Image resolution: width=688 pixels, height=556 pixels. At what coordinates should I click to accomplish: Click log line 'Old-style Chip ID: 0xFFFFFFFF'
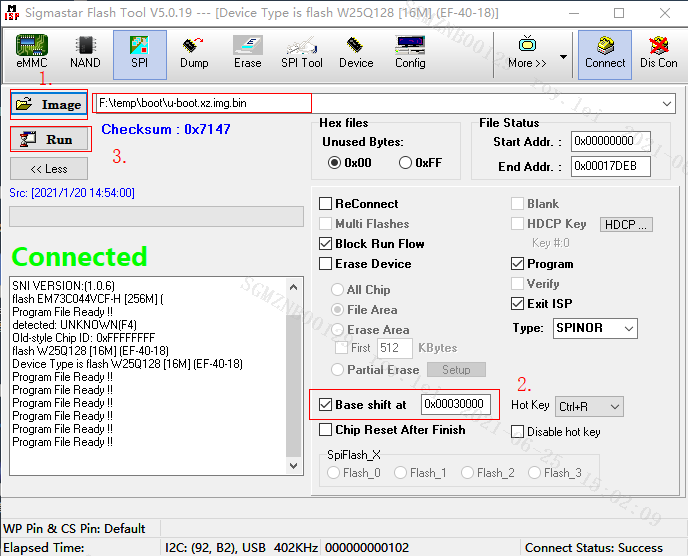[x=84, y=338]
